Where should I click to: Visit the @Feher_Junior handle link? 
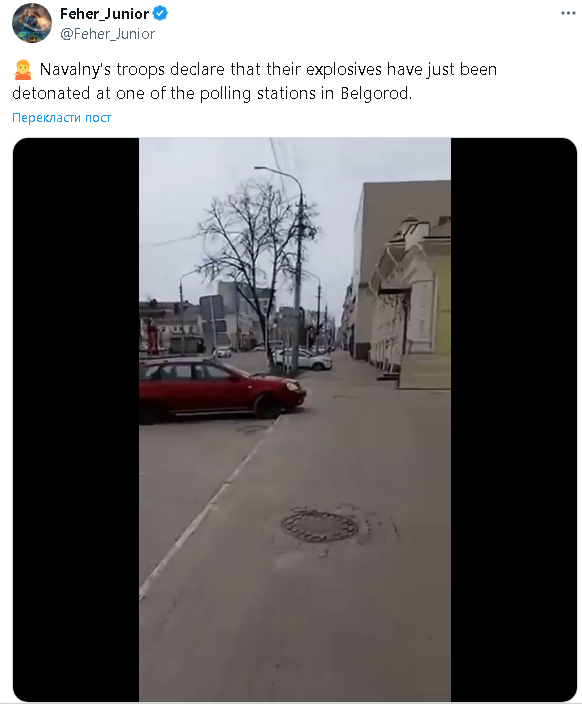pyautogui.click(x=107, y=34)
